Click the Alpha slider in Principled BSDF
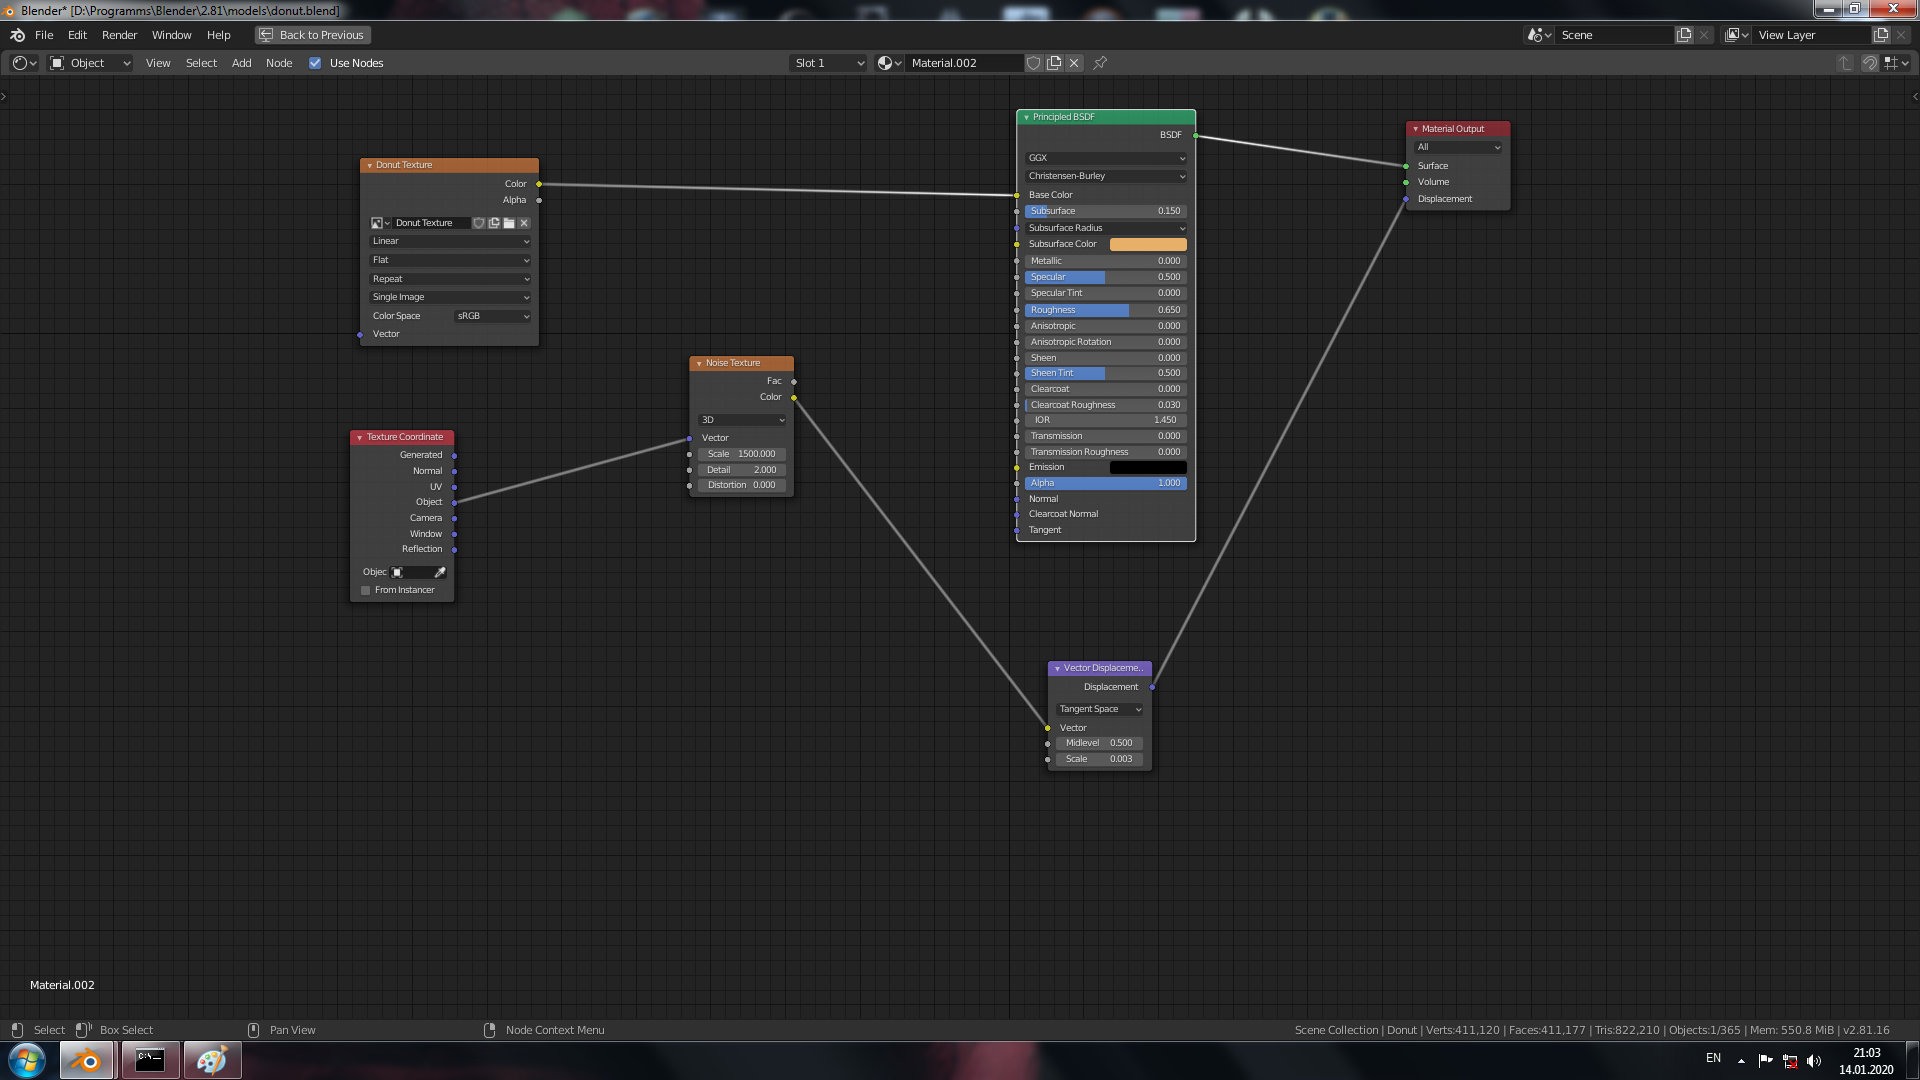 (x=1106, y=483)
